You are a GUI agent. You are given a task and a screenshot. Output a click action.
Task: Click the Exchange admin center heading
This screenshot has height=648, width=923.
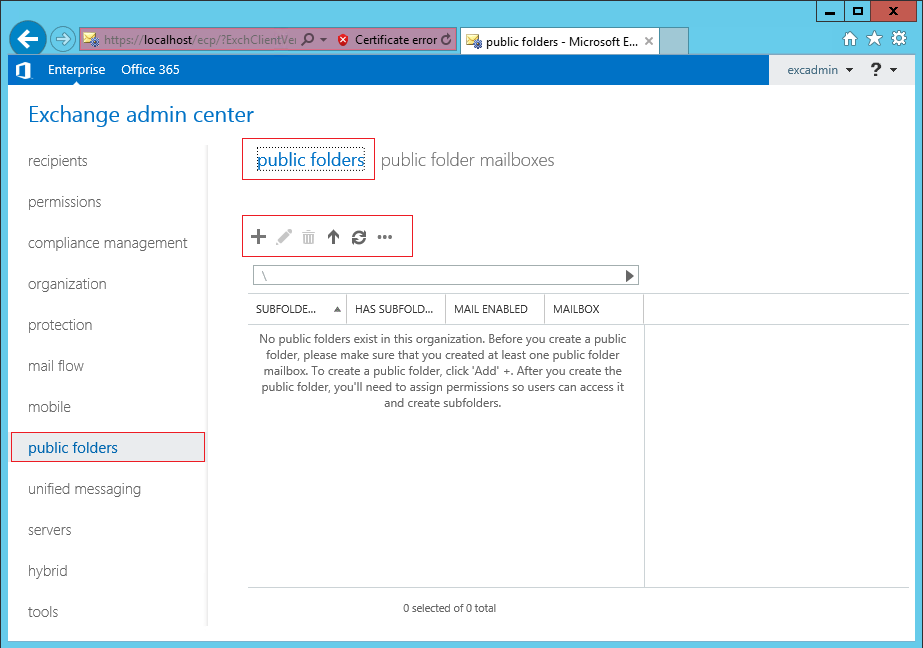[x=141, y=114]
